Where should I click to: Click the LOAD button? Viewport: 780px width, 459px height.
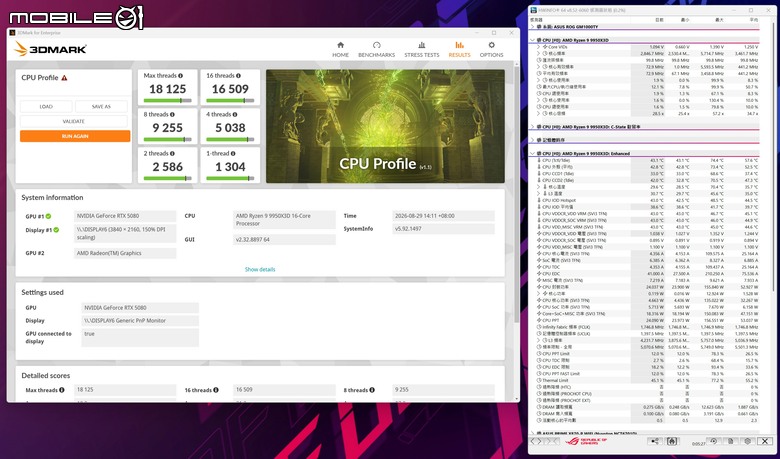(46, 106)
